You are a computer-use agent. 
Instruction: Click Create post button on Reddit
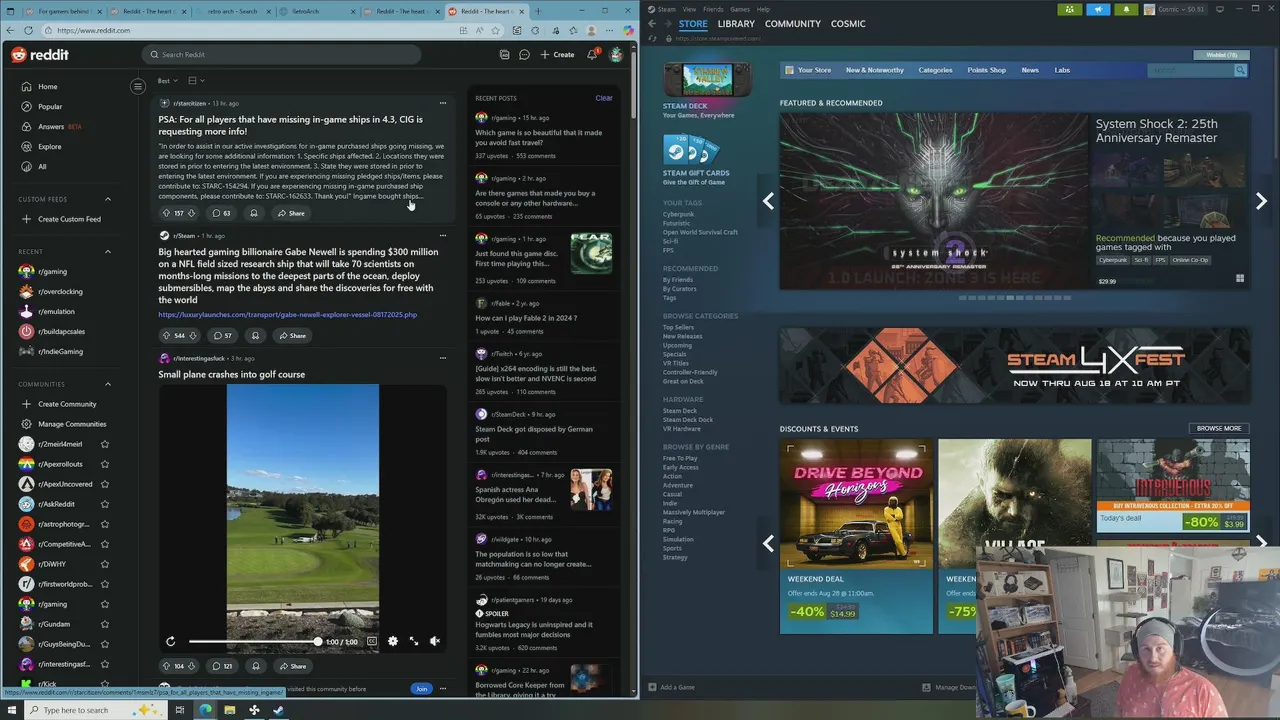coord(557,55)
